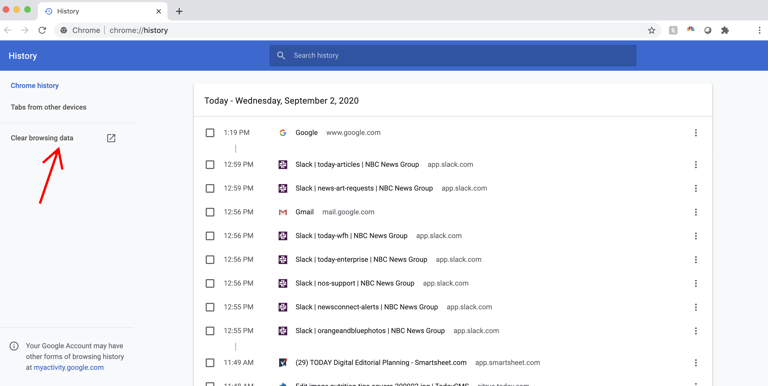Image resolution: width=768 pixels, height=386 pixels.
Task: Open more actions for Slack newsconnect-alerts
Action: (696, 307)
